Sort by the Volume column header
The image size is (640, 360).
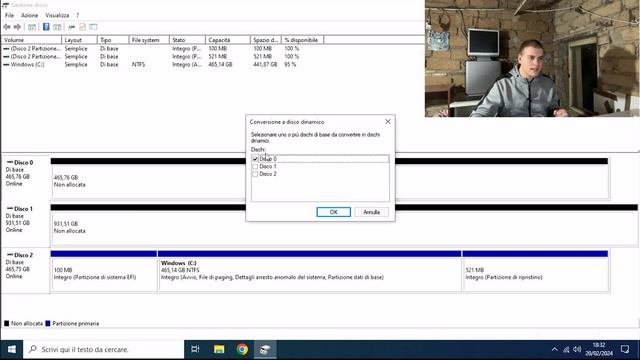(31, 40)
